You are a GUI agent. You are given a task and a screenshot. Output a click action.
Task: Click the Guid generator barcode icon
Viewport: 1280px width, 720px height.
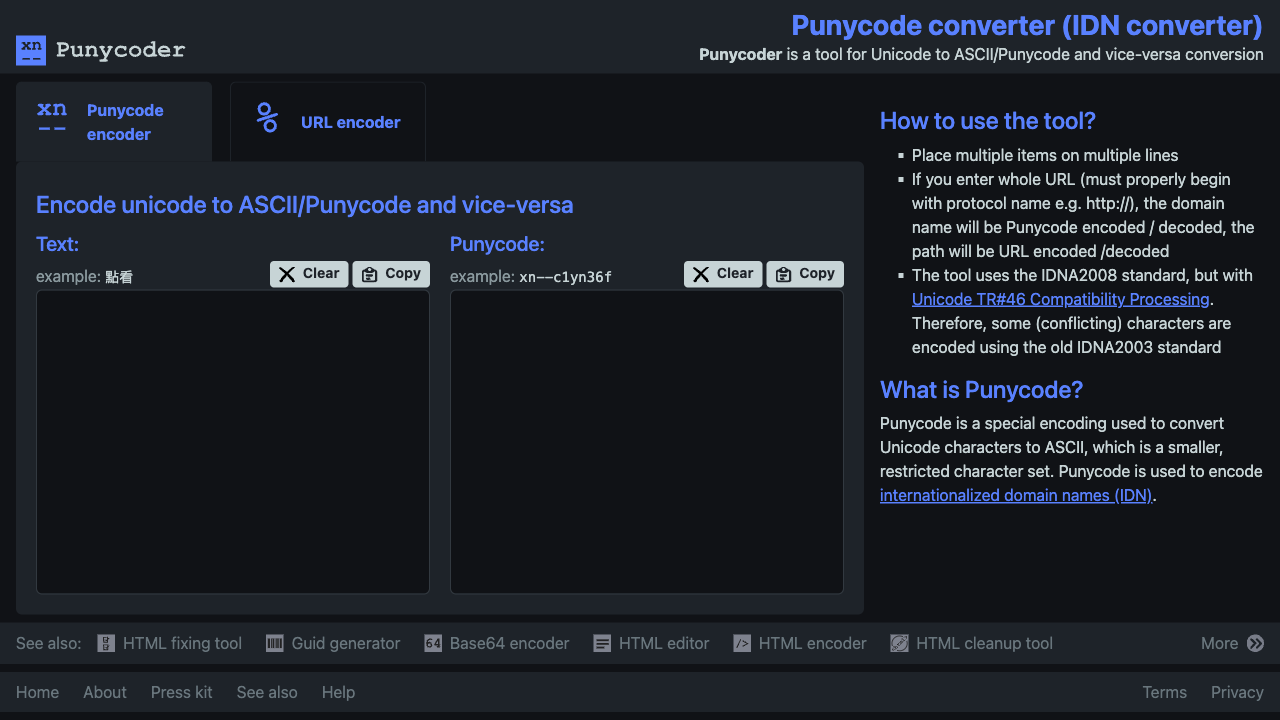[275, 644]
